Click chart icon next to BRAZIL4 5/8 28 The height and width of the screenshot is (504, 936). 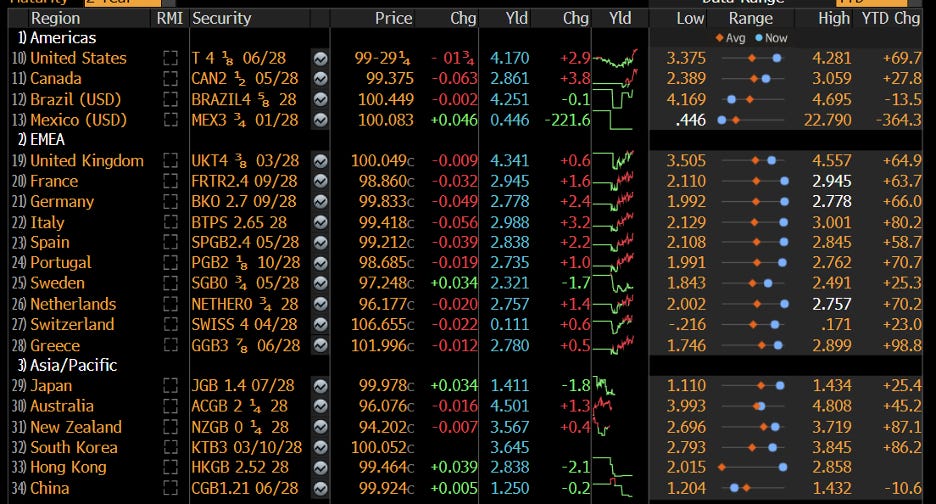tap(321, 100)
